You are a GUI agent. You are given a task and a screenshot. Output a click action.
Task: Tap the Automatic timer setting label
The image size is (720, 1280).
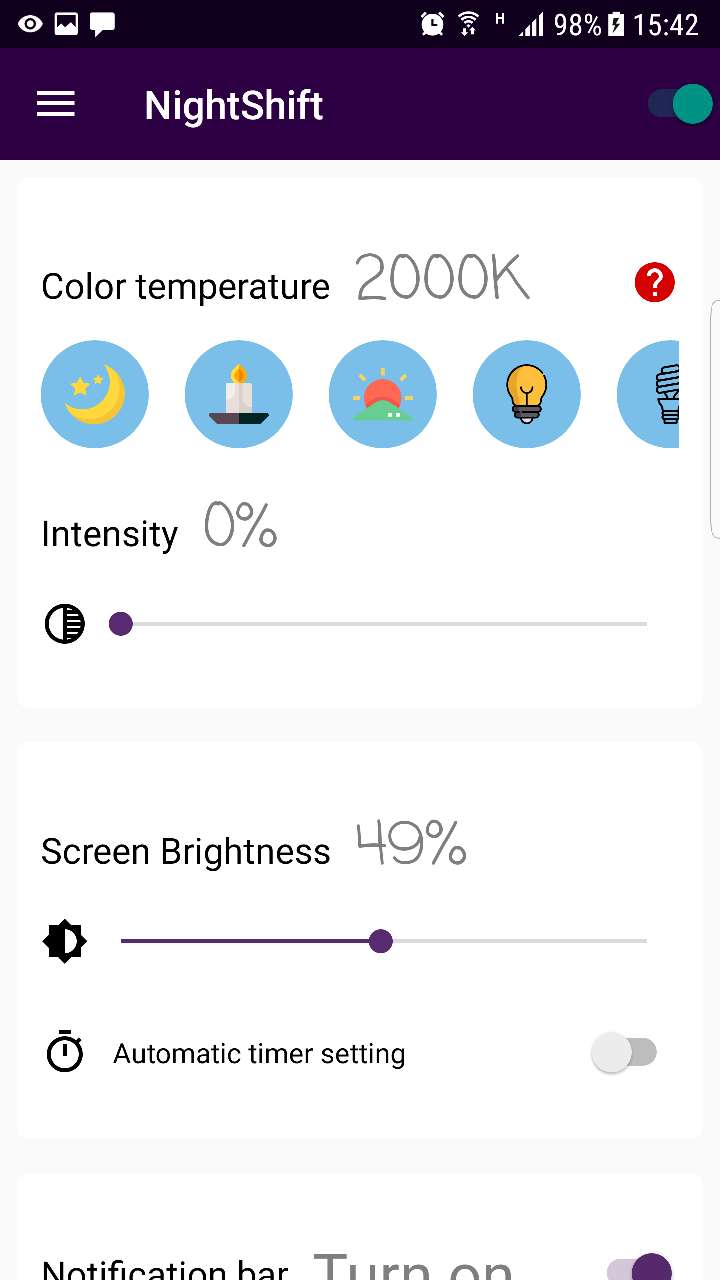[x=259, y=1054]
